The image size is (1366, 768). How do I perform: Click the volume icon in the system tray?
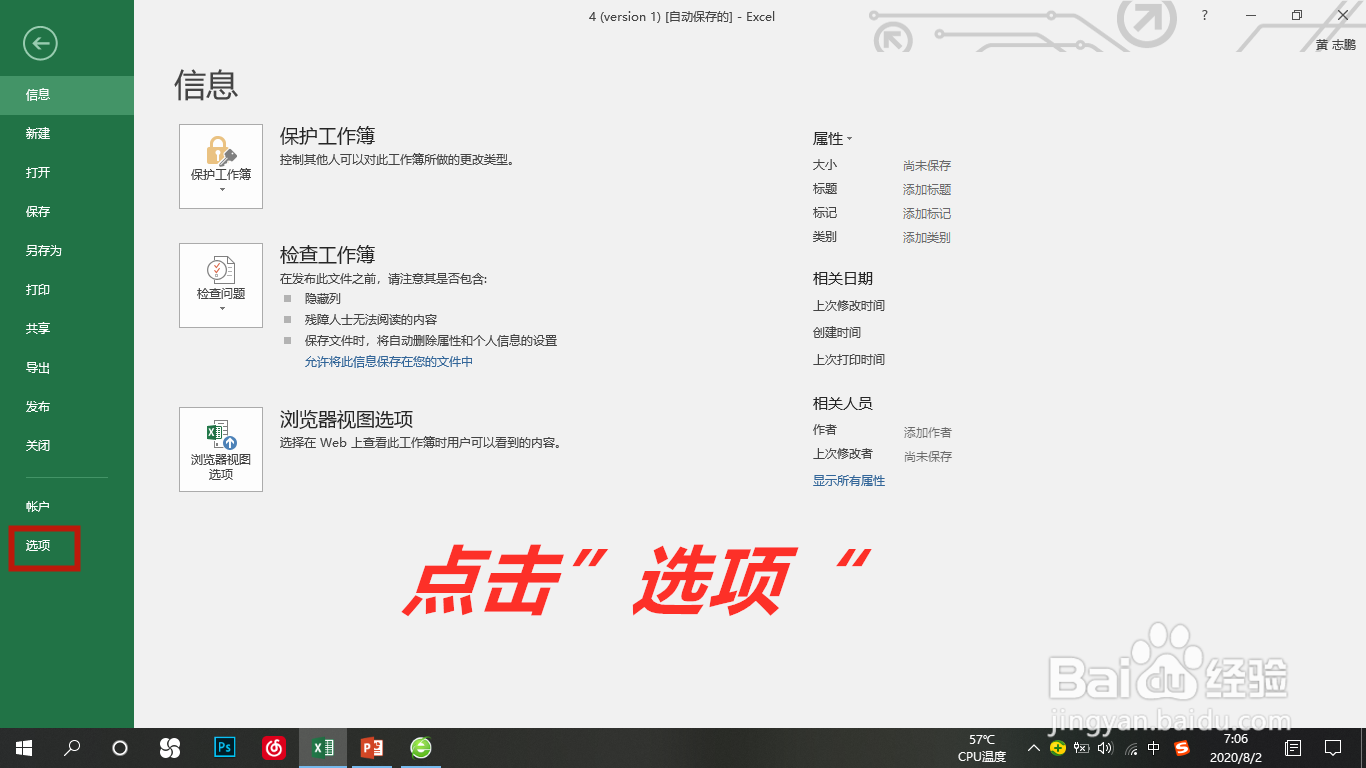pyautogui.click(x=1104, y=747)
